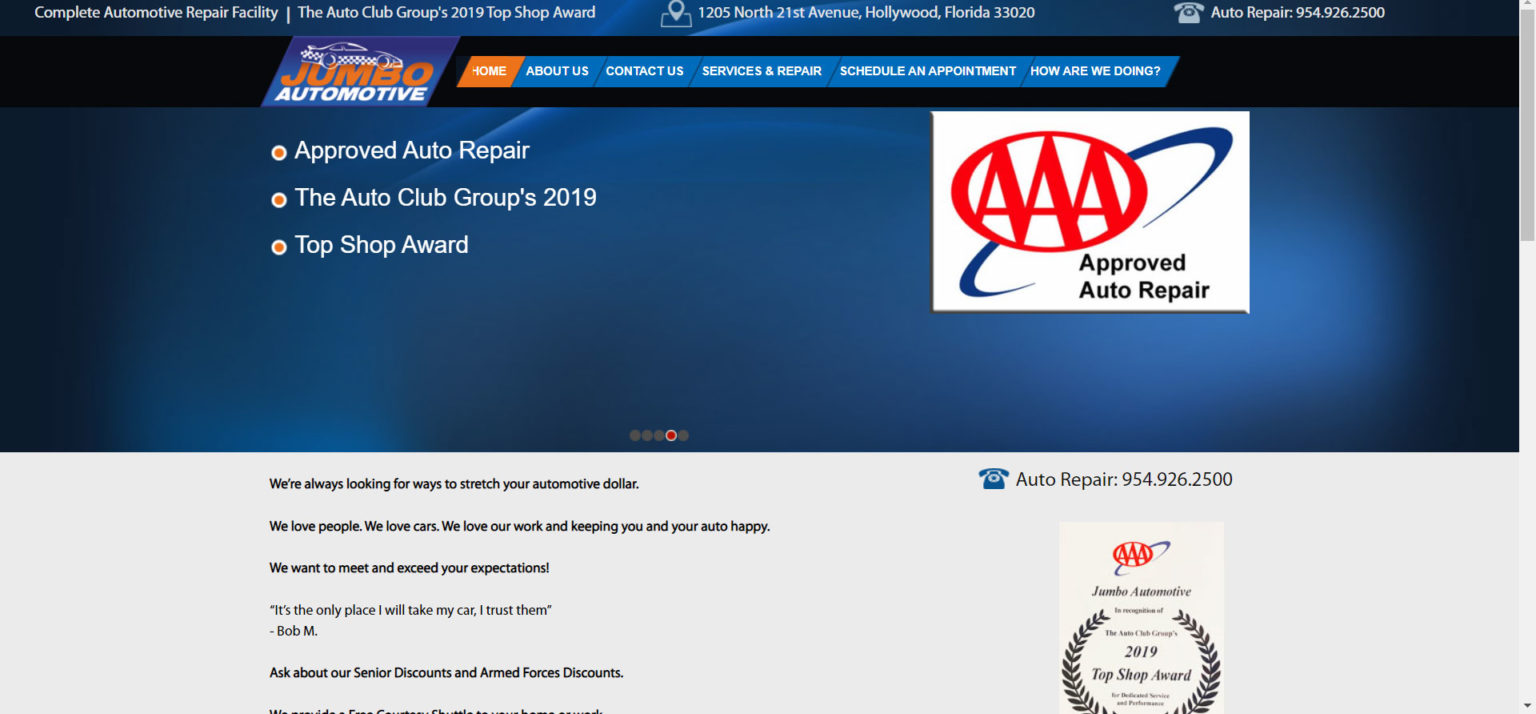Select the second carousel dot
This screenshot has width=1536, height=714.
tap(647, 435)
